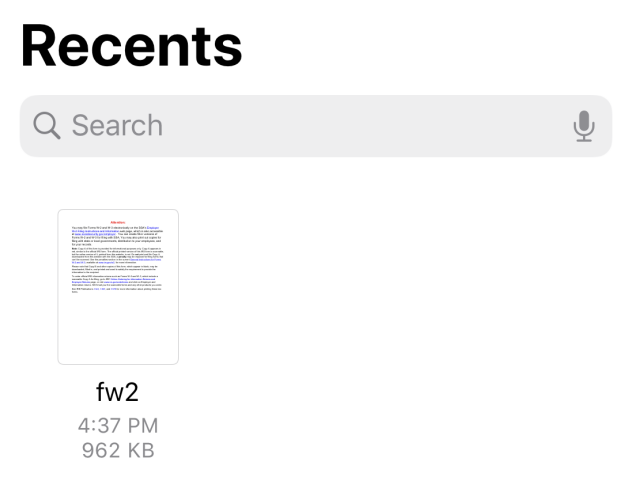This screenshot has height=483, width=627.
Task: Click the letter R in Recents title
Action: click(38, 47)
